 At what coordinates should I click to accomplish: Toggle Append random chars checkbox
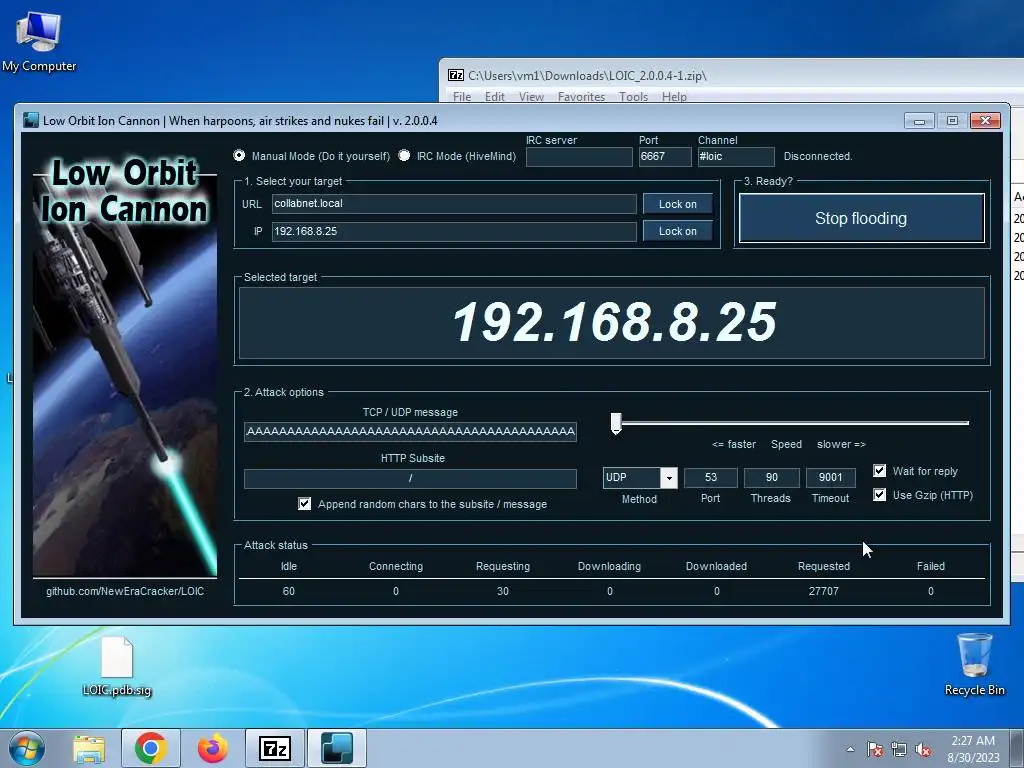click(x=304, y=504)
